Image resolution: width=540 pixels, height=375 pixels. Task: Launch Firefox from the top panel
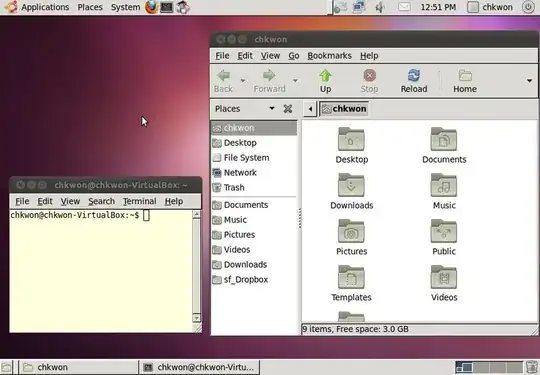point(151,7)
